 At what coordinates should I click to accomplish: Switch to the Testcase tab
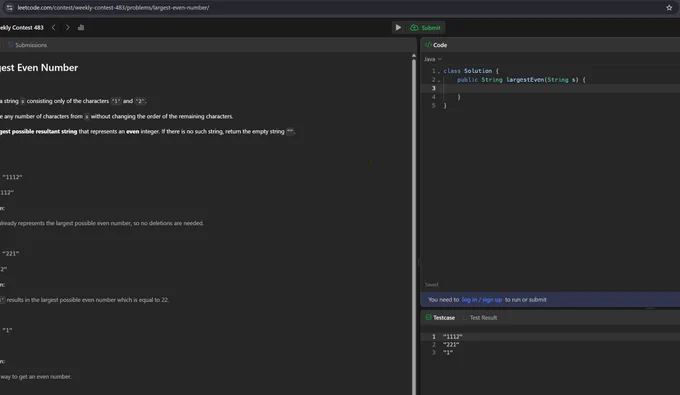point(440,318)
